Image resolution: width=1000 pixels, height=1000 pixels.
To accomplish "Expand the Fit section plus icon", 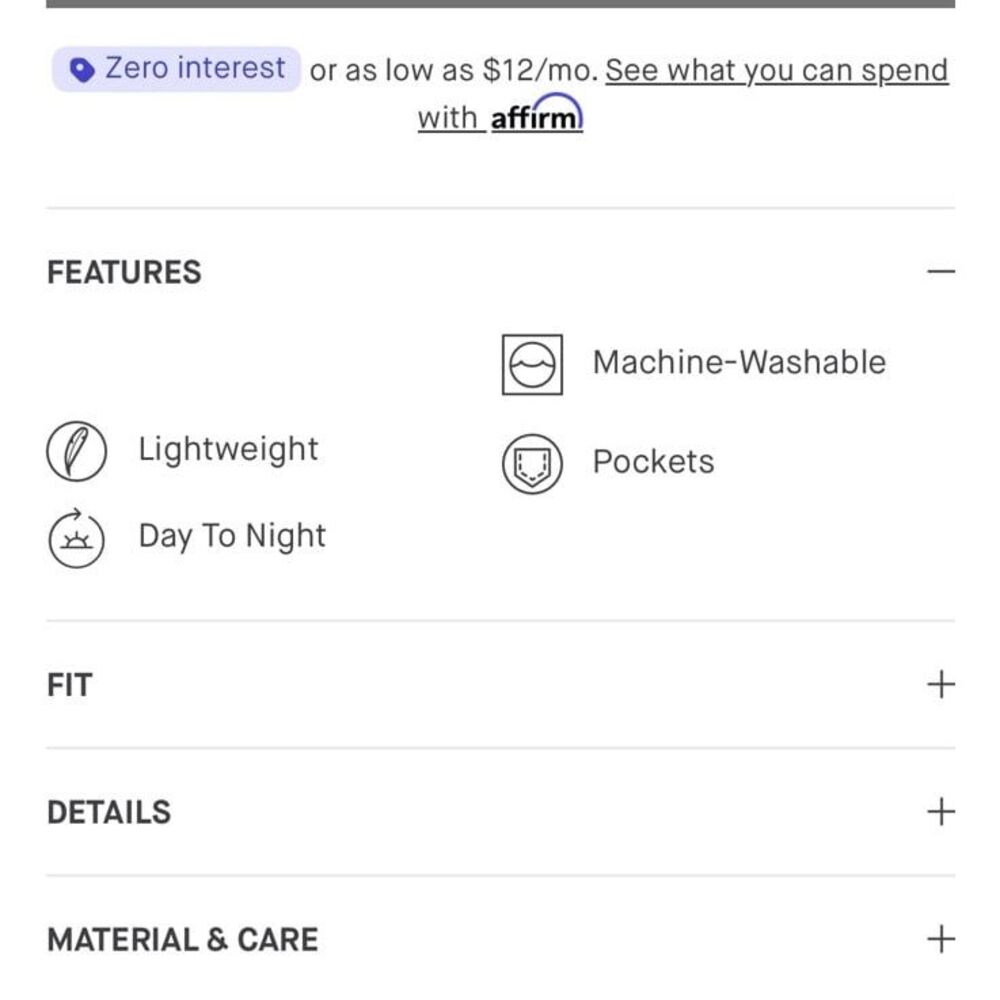I will click(941, 684).
